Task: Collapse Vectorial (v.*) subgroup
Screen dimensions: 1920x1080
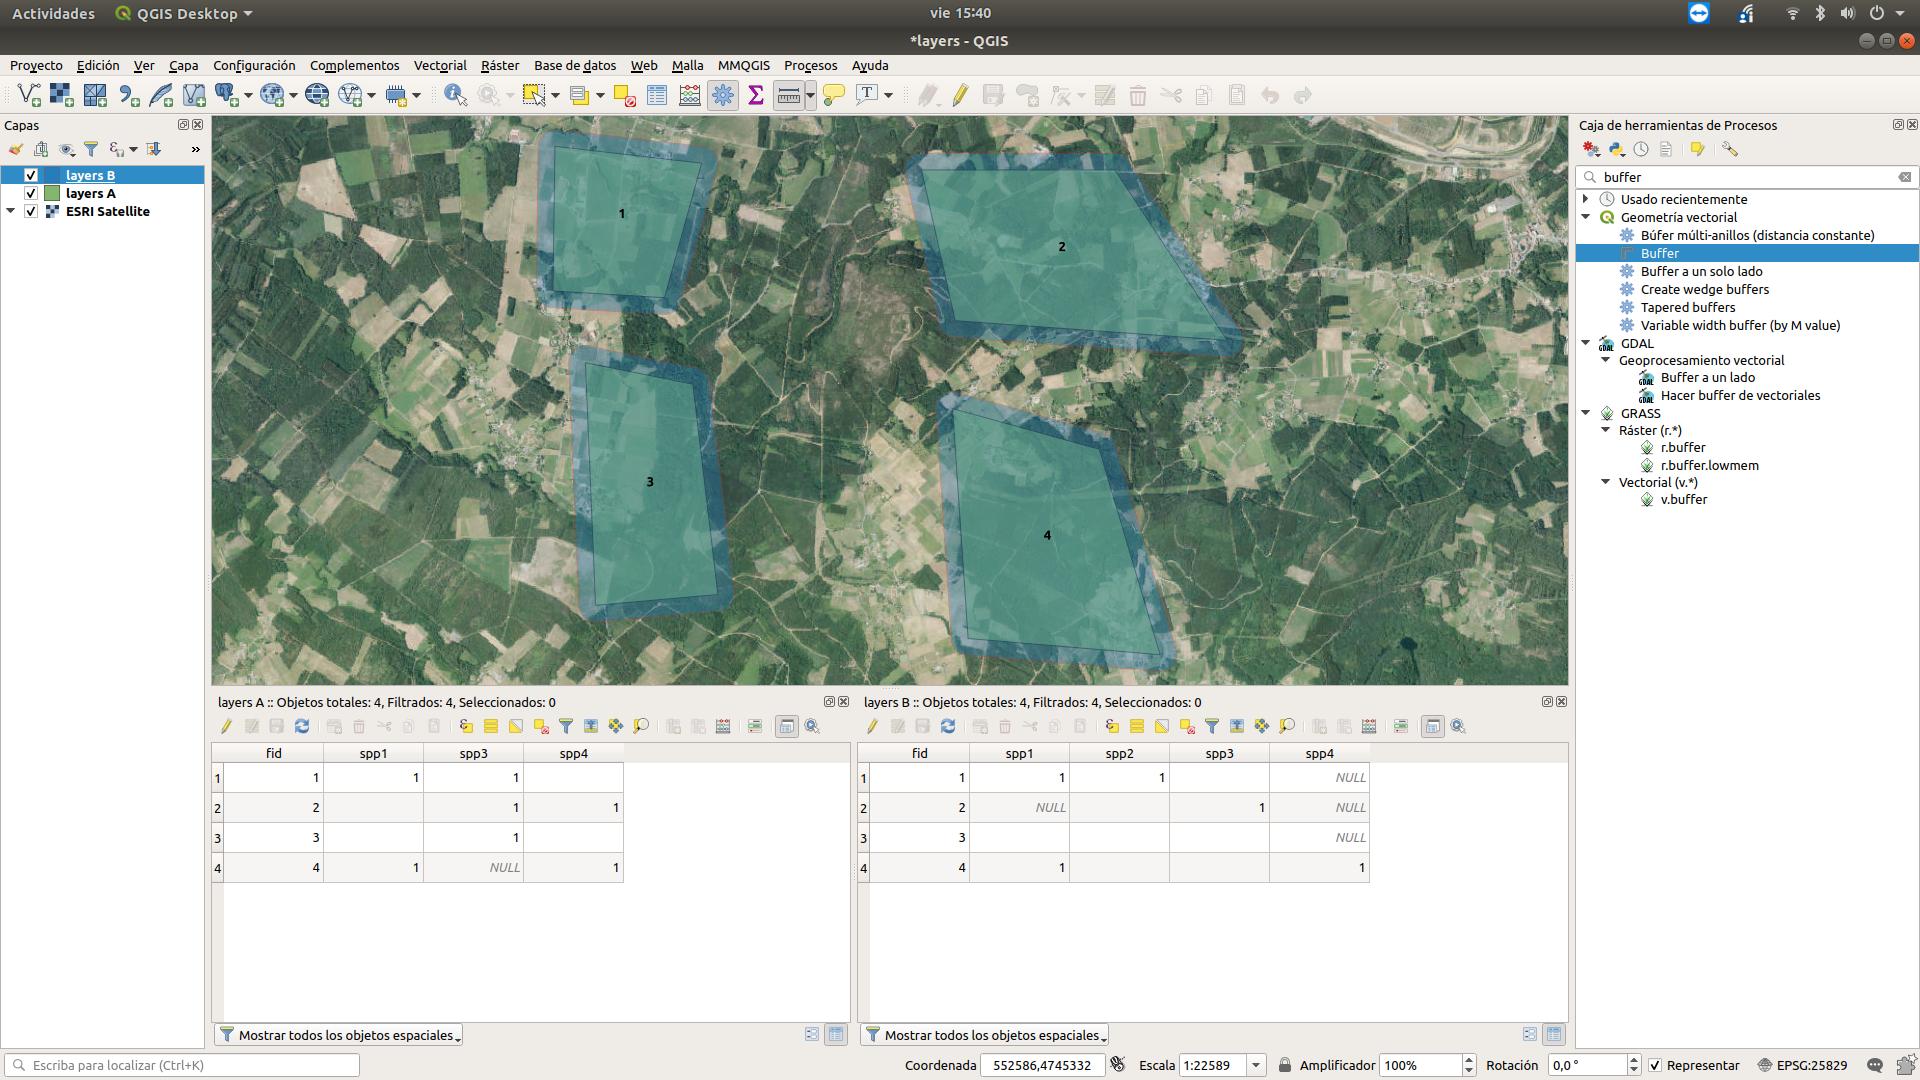Action: (1606, 482)
